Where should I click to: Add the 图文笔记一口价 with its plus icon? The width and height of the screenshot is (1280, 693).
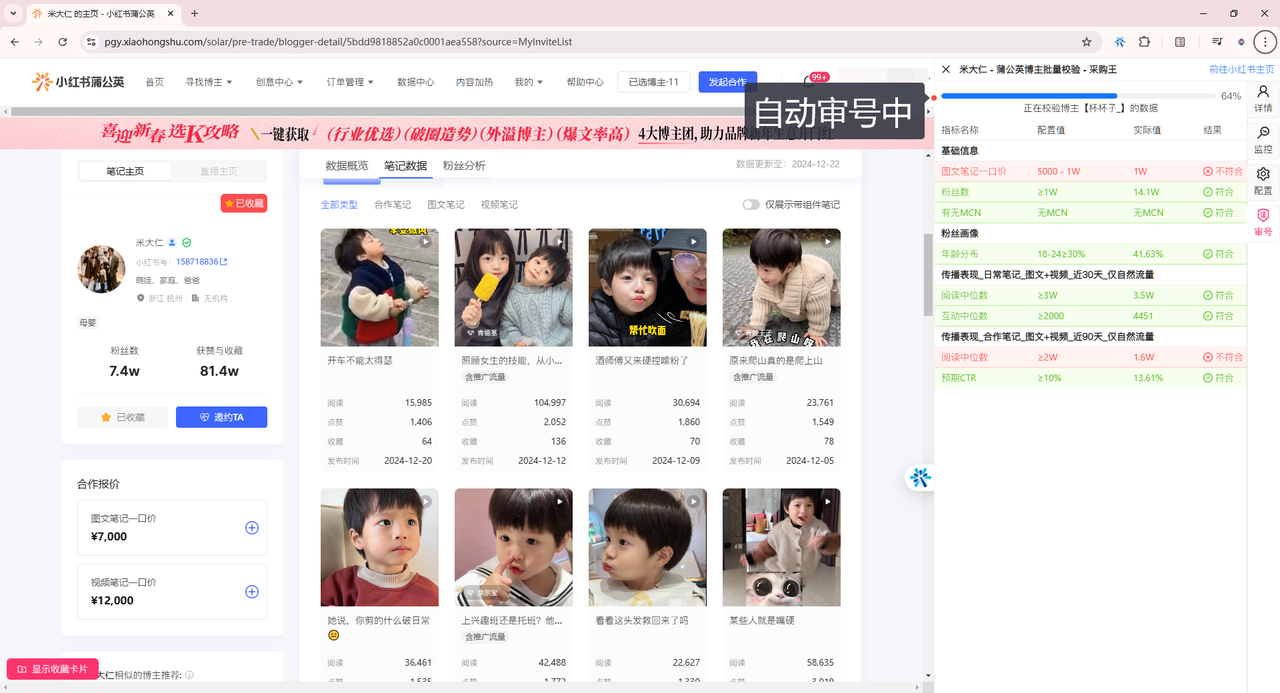tap(252, 528)
